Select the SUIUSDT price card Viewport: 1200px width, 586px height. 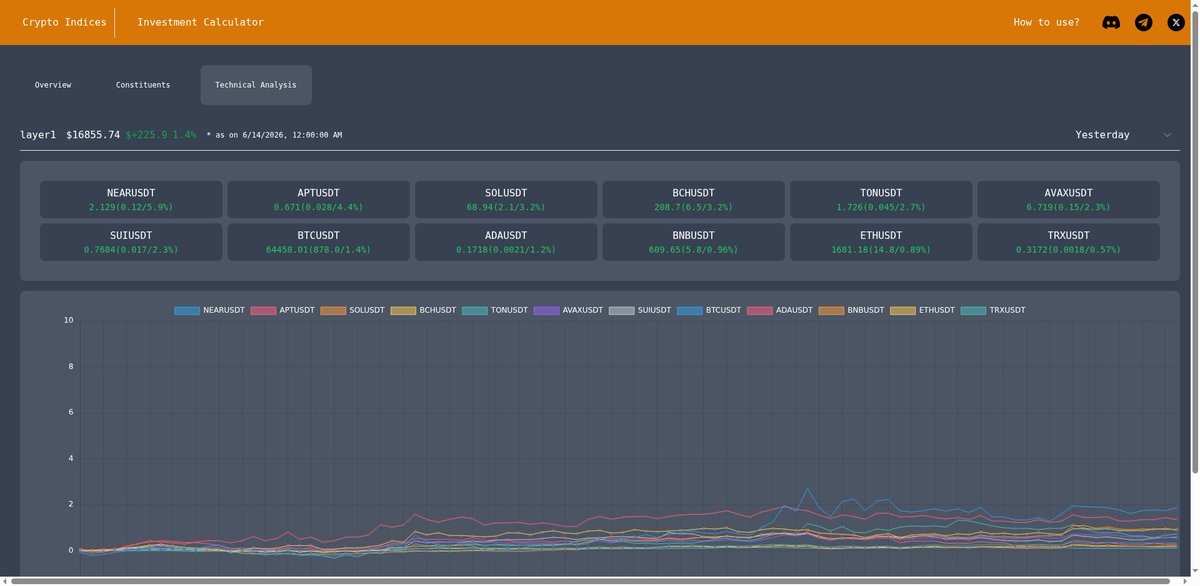pyautogui.click(x=131, y=242)
